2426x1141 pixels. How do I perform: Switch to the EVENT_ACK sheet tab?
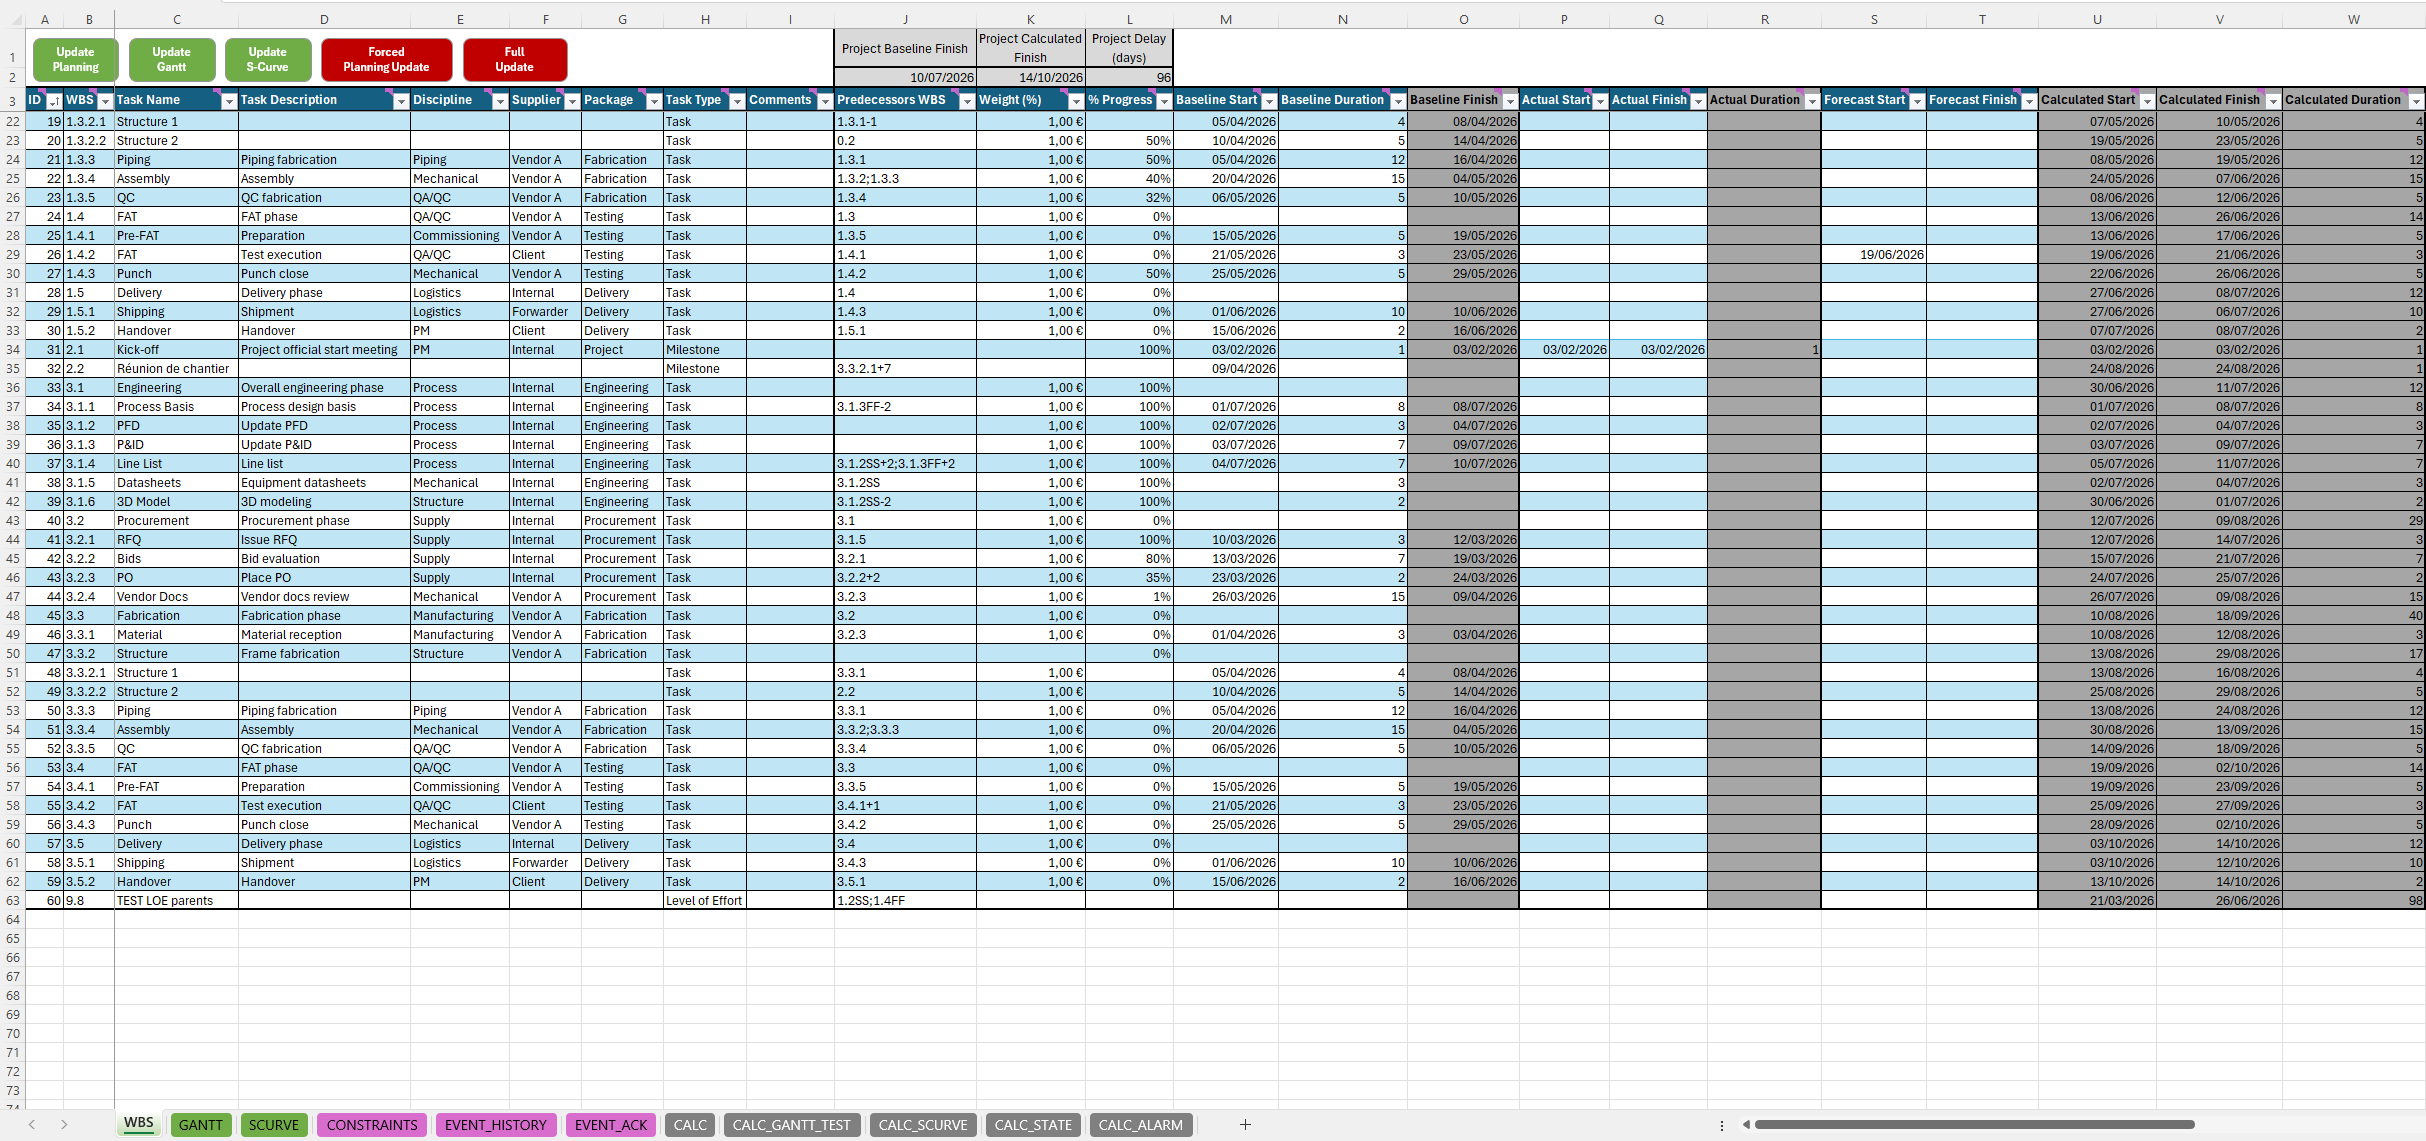pos(611,1125)
